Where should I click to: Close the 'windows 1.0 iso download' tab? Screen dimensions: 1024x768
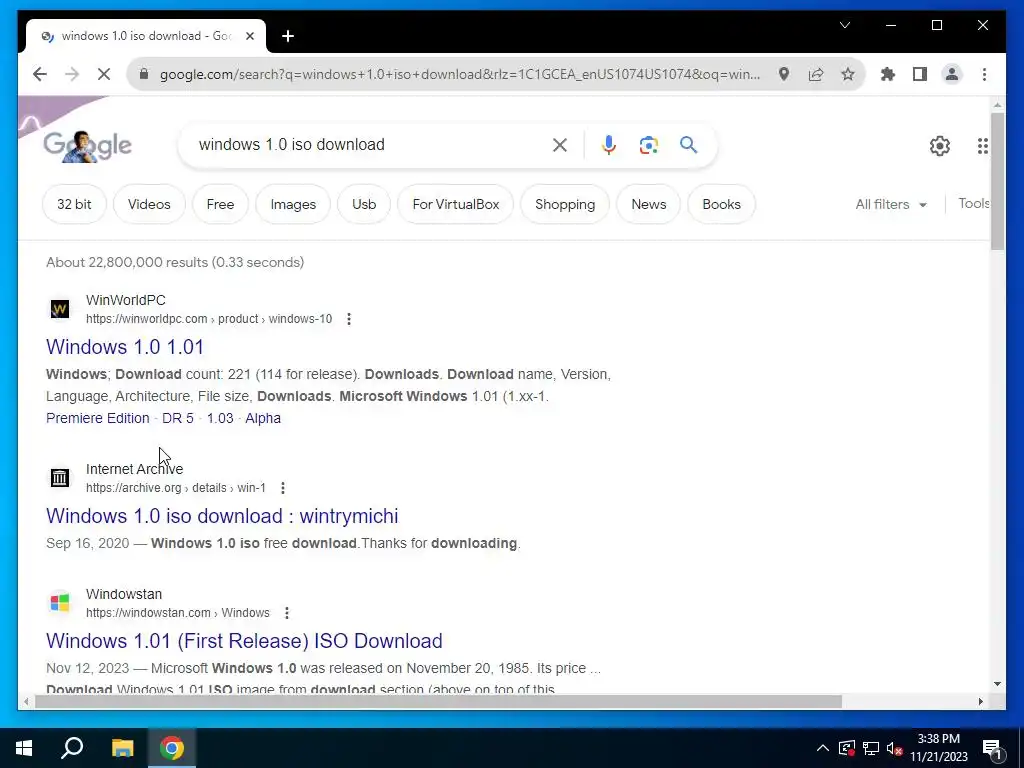(x=249, y=37)
